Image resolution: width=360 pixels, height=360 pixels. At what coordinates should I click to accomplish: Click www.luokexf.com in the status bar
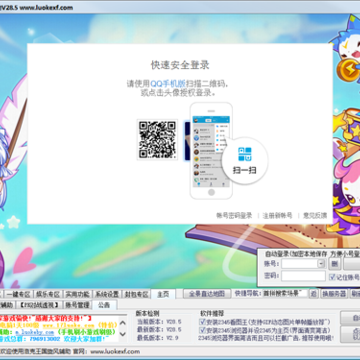(x=115, y=351)
